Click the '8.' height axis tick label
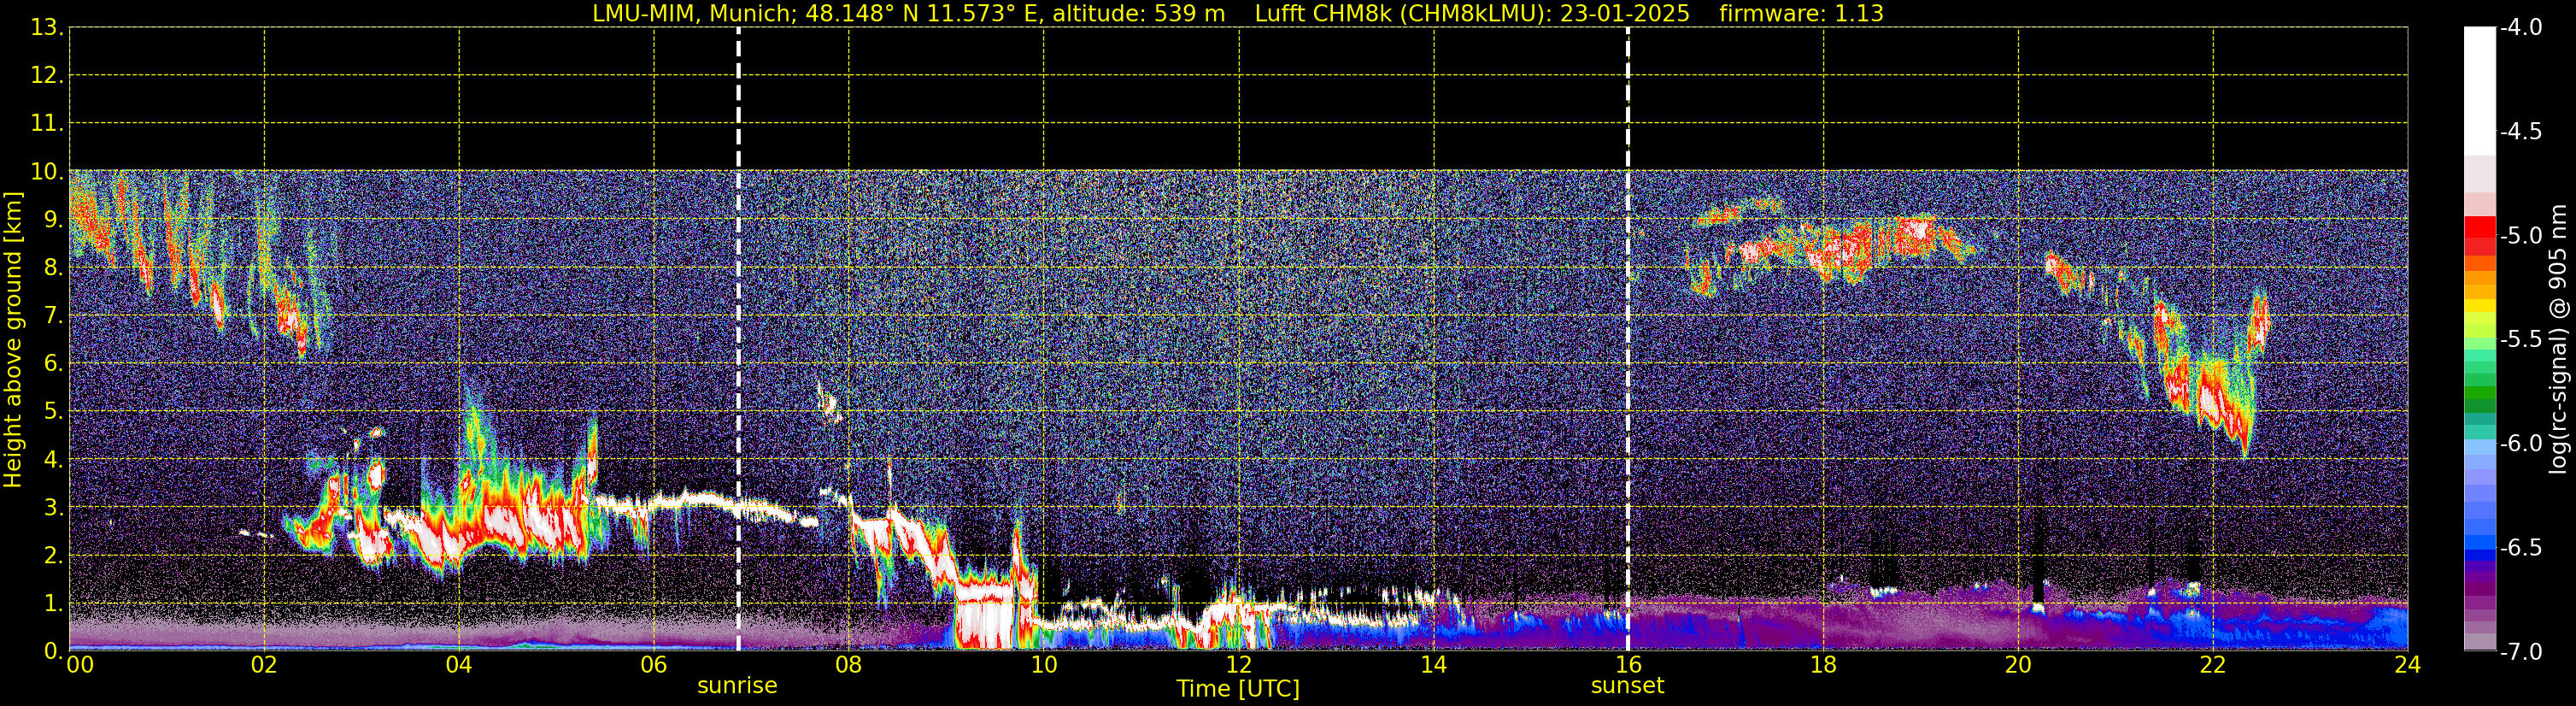Image resolution: width=2576 pixels, height=706 pixels. point(53,268)
